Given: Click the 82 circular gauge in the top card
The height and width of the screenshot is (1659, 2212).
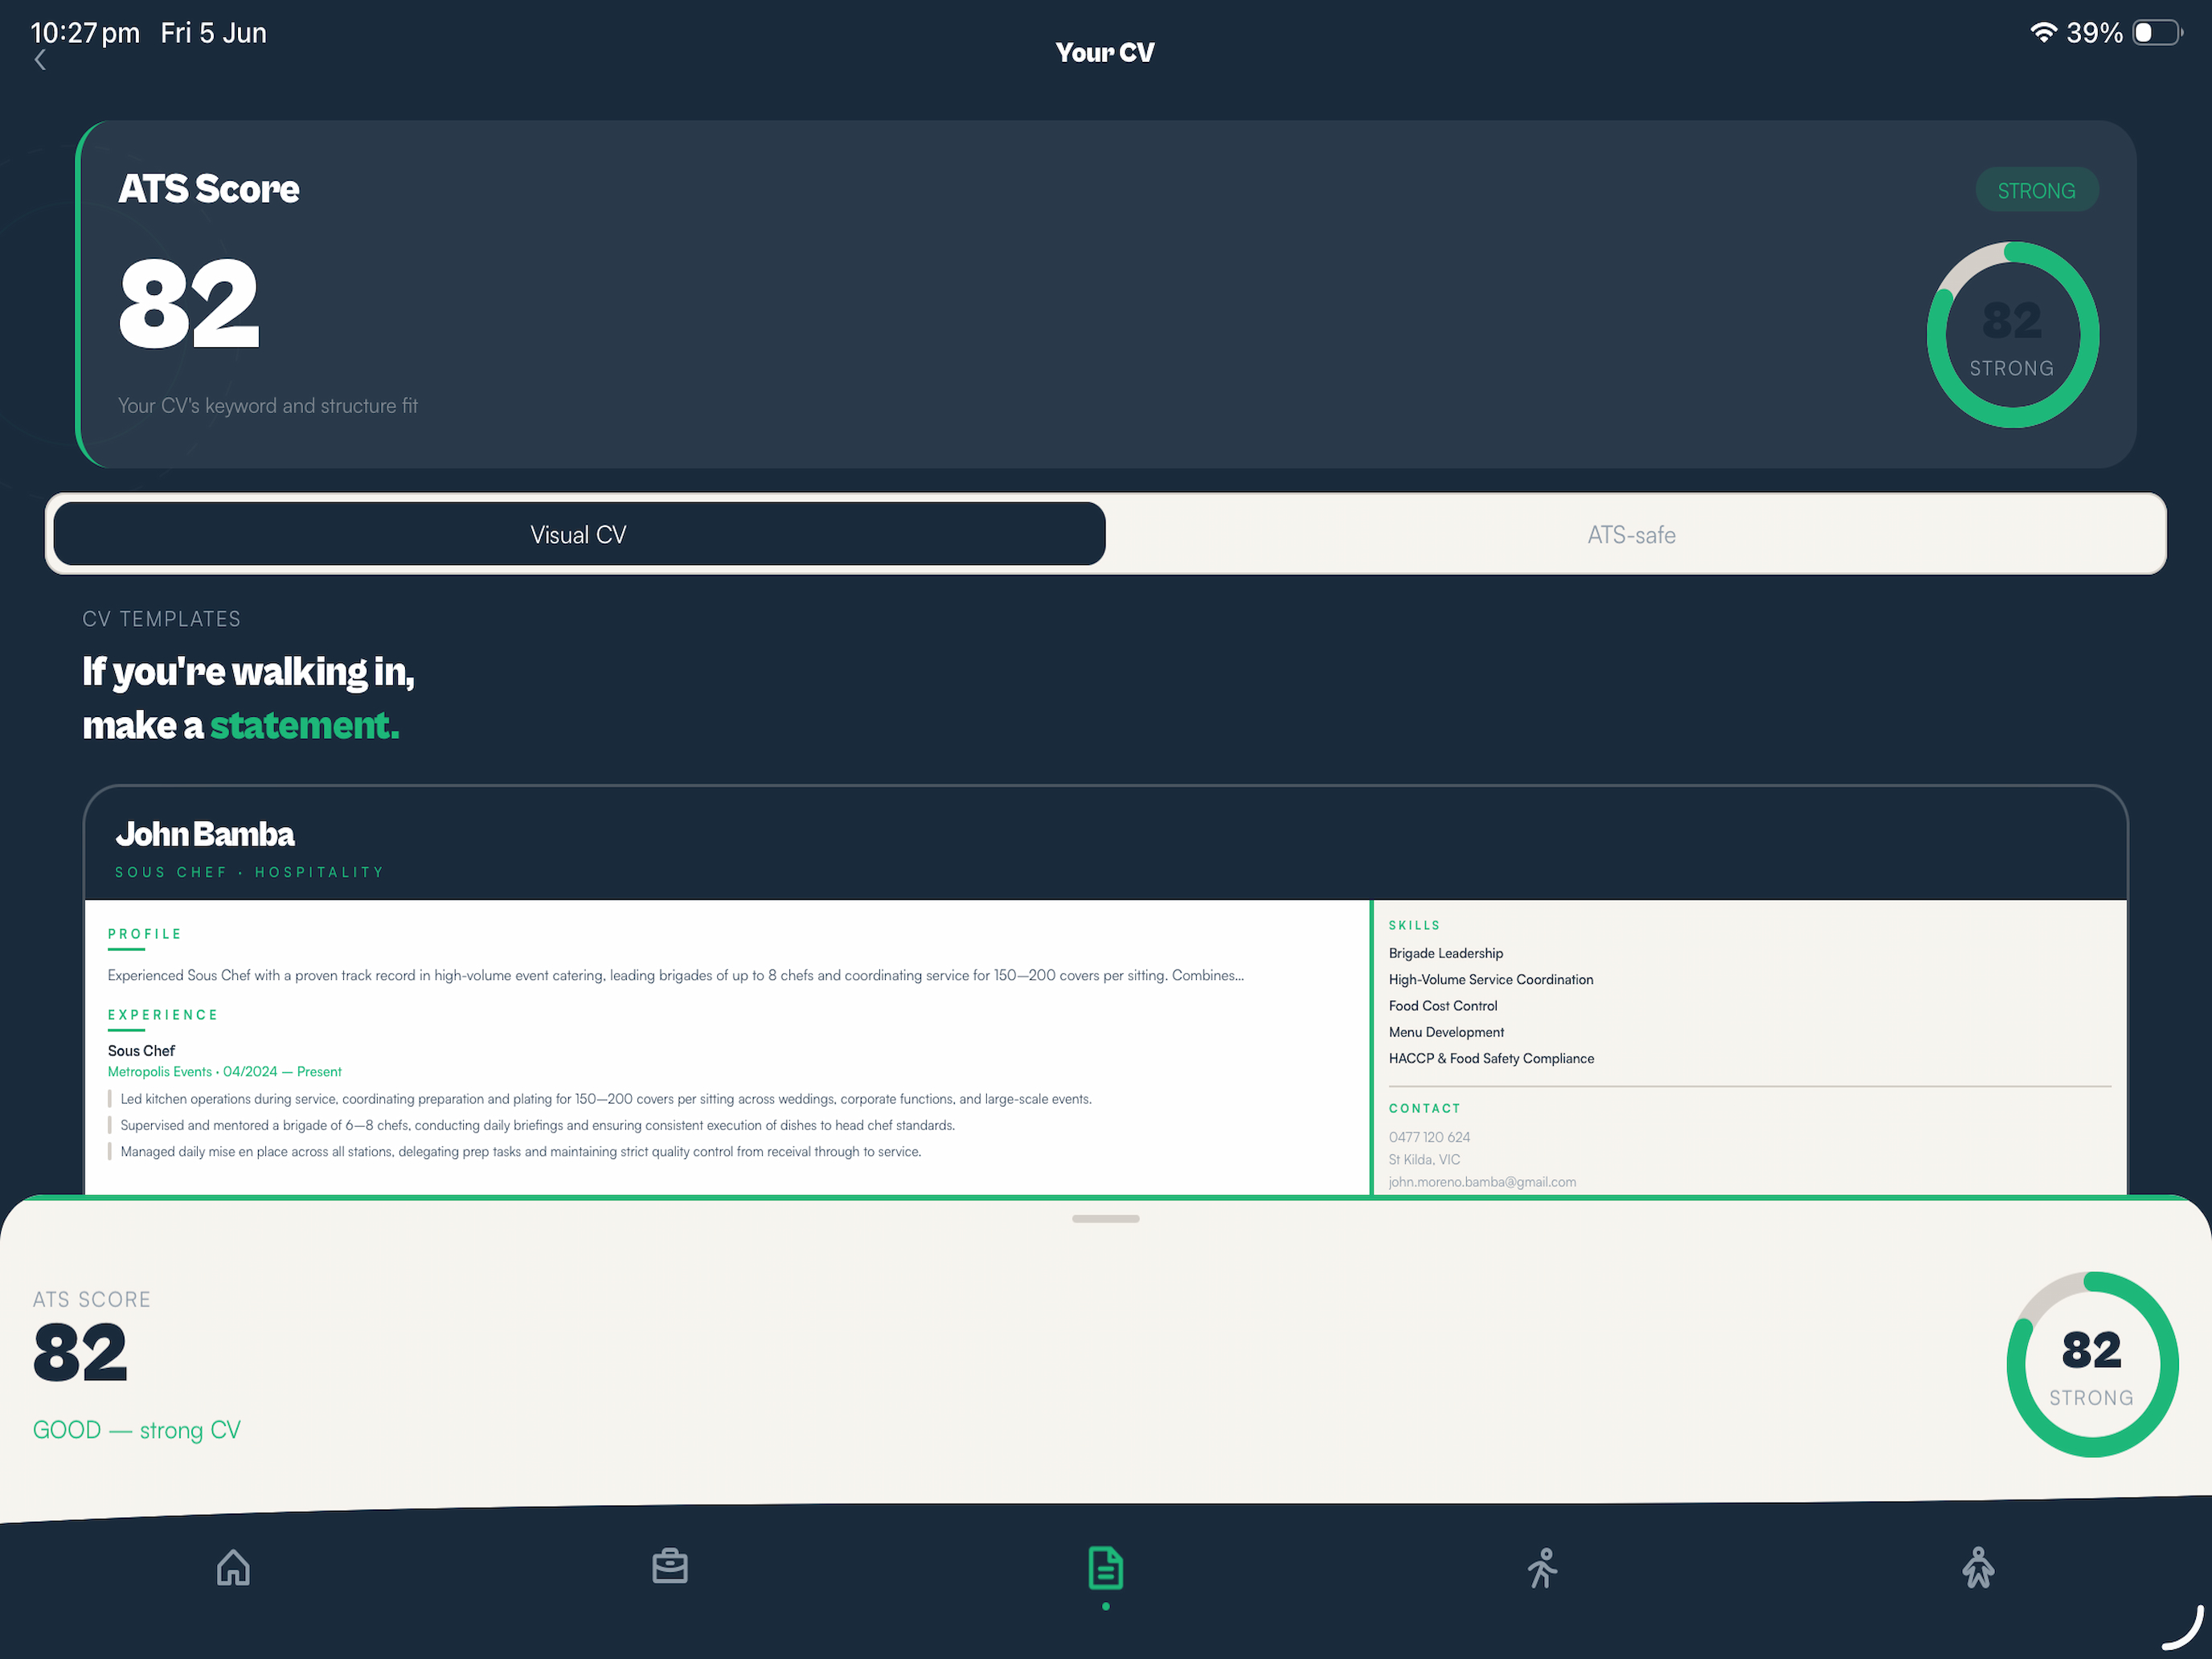Looking at the screenshot, I should point(2012,335).
